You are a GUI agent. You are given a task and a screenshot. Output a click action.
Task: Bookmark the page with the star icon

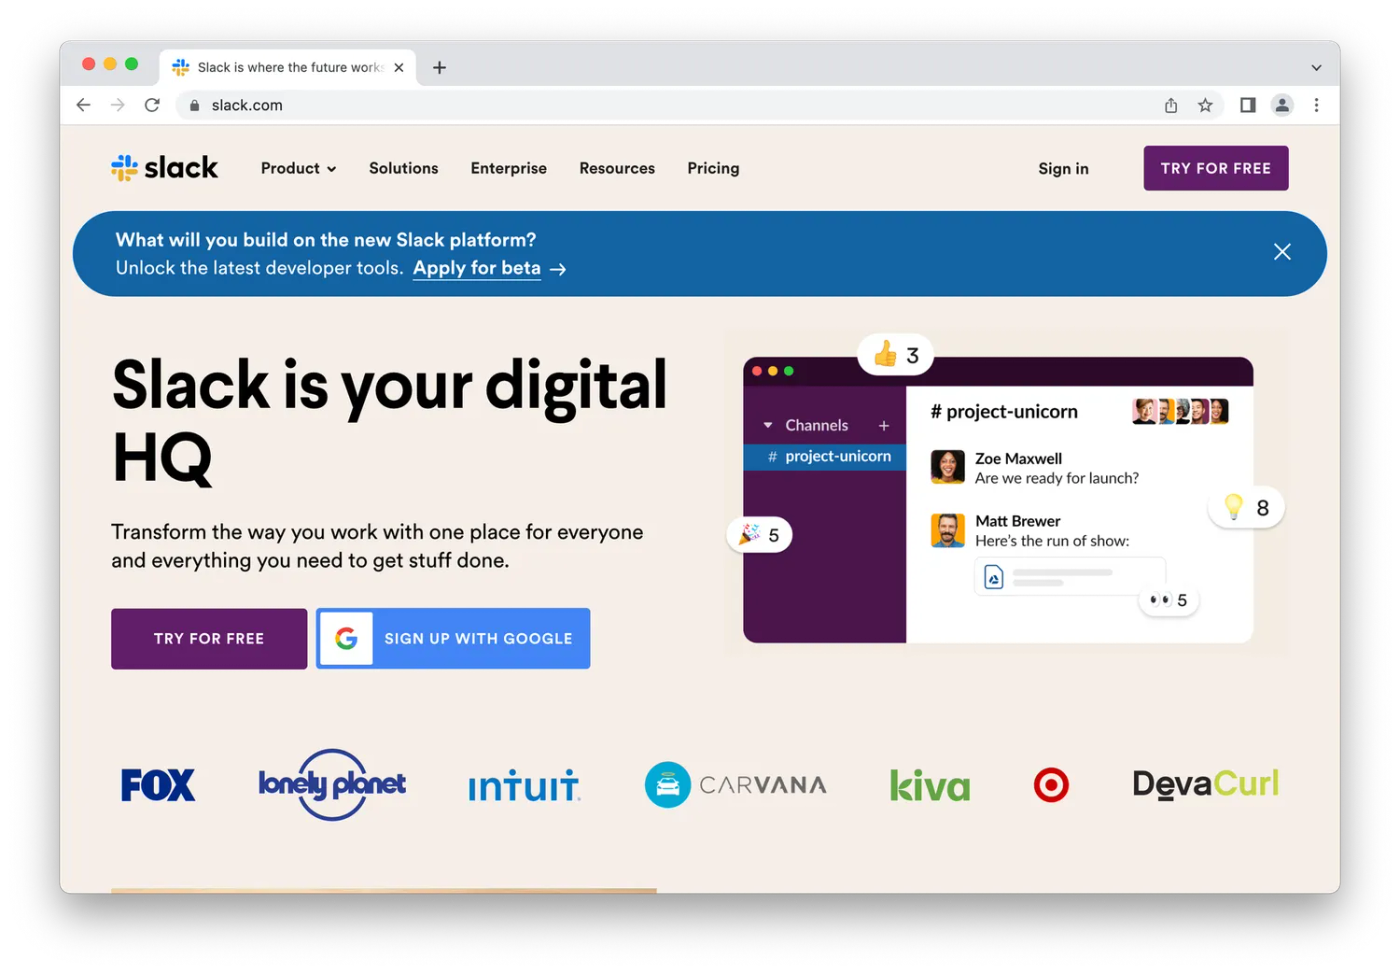pyautogui.click(x=1206, y=104)
